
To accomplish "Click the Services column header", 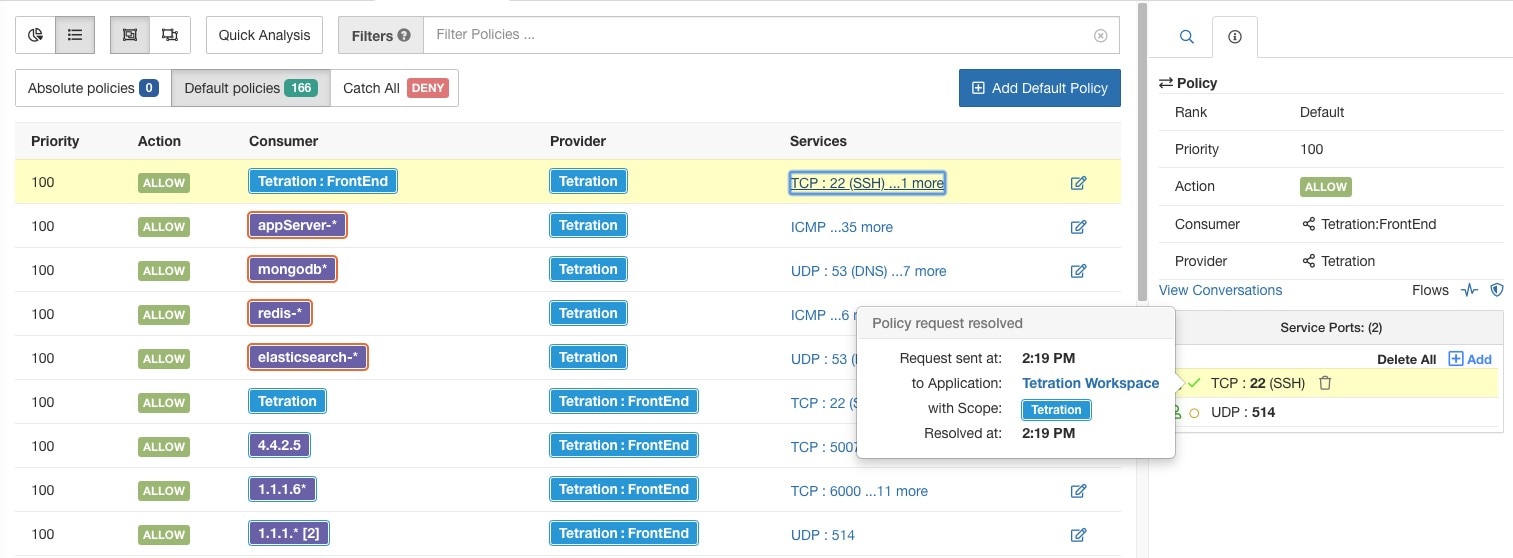I will 818,141.
